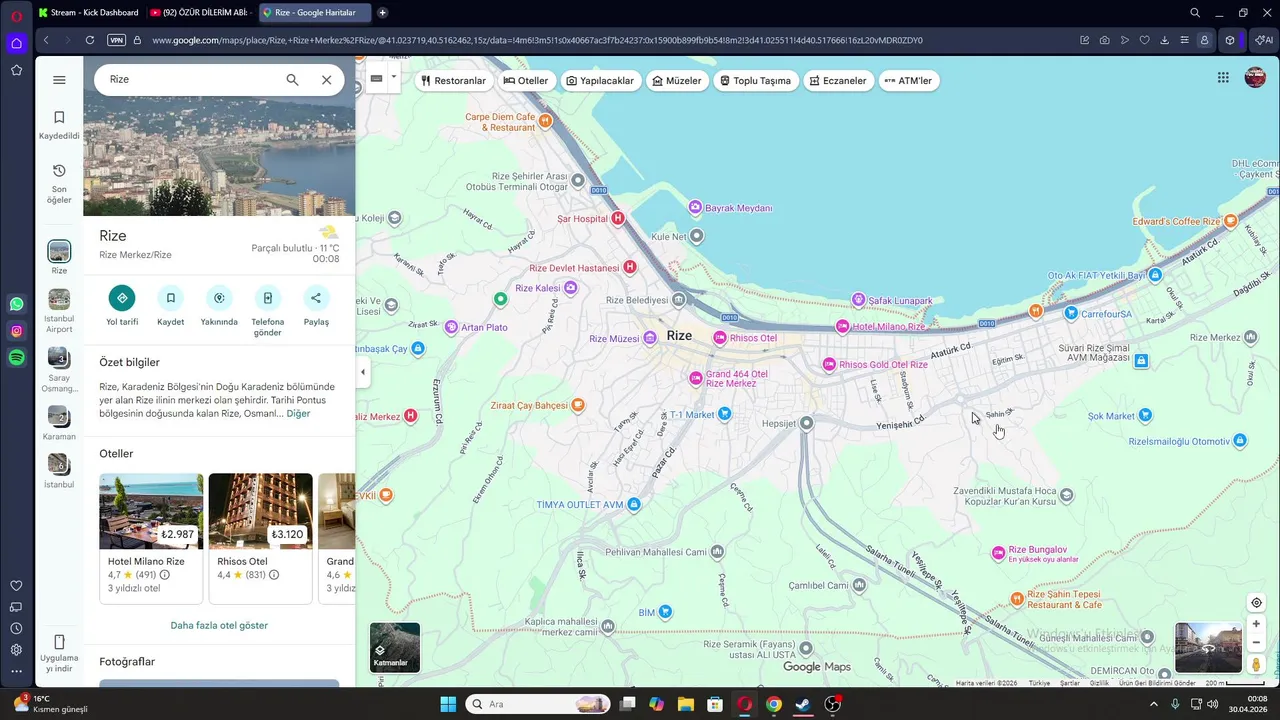
Task: Click the search magnifier icon
Action: 292,80
